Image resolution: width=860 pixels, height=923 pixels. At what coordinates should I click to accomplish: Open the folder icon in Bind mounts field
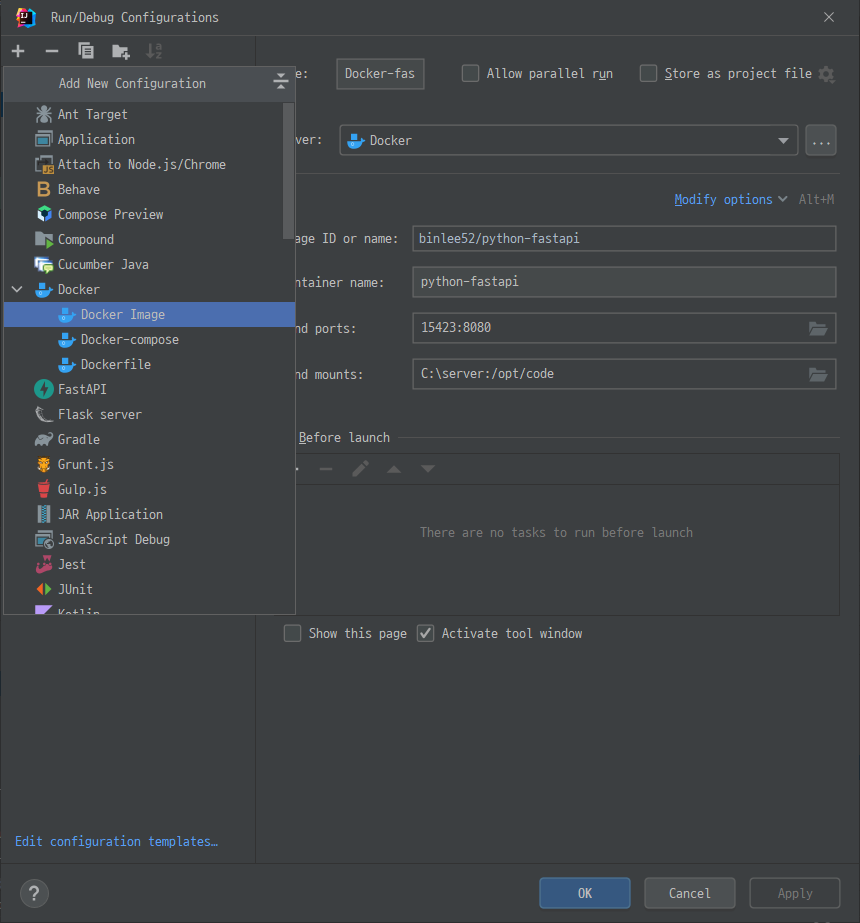(818, 374)
